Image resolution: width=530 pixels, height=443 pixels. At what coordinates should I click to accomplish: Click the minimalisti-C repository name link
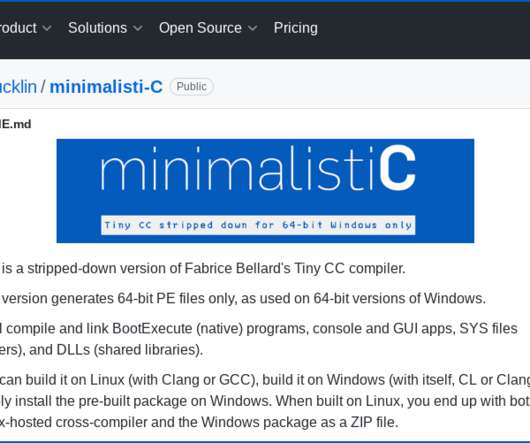[x=106, y=87]
